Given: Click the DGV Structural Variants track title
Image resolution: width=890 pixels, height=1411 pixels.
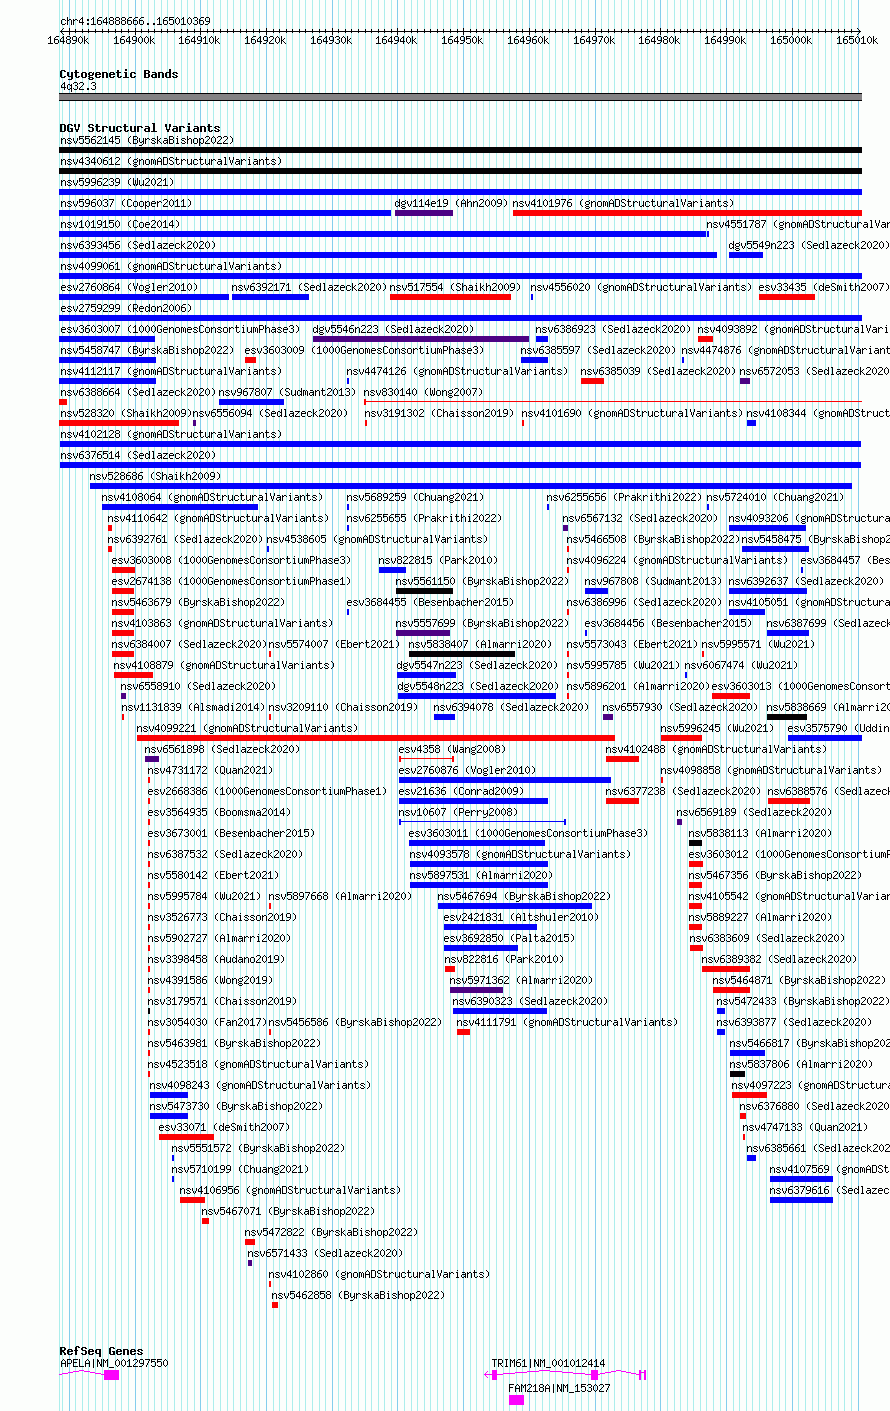Looking at the screenshot, I should tap(139, 128).
